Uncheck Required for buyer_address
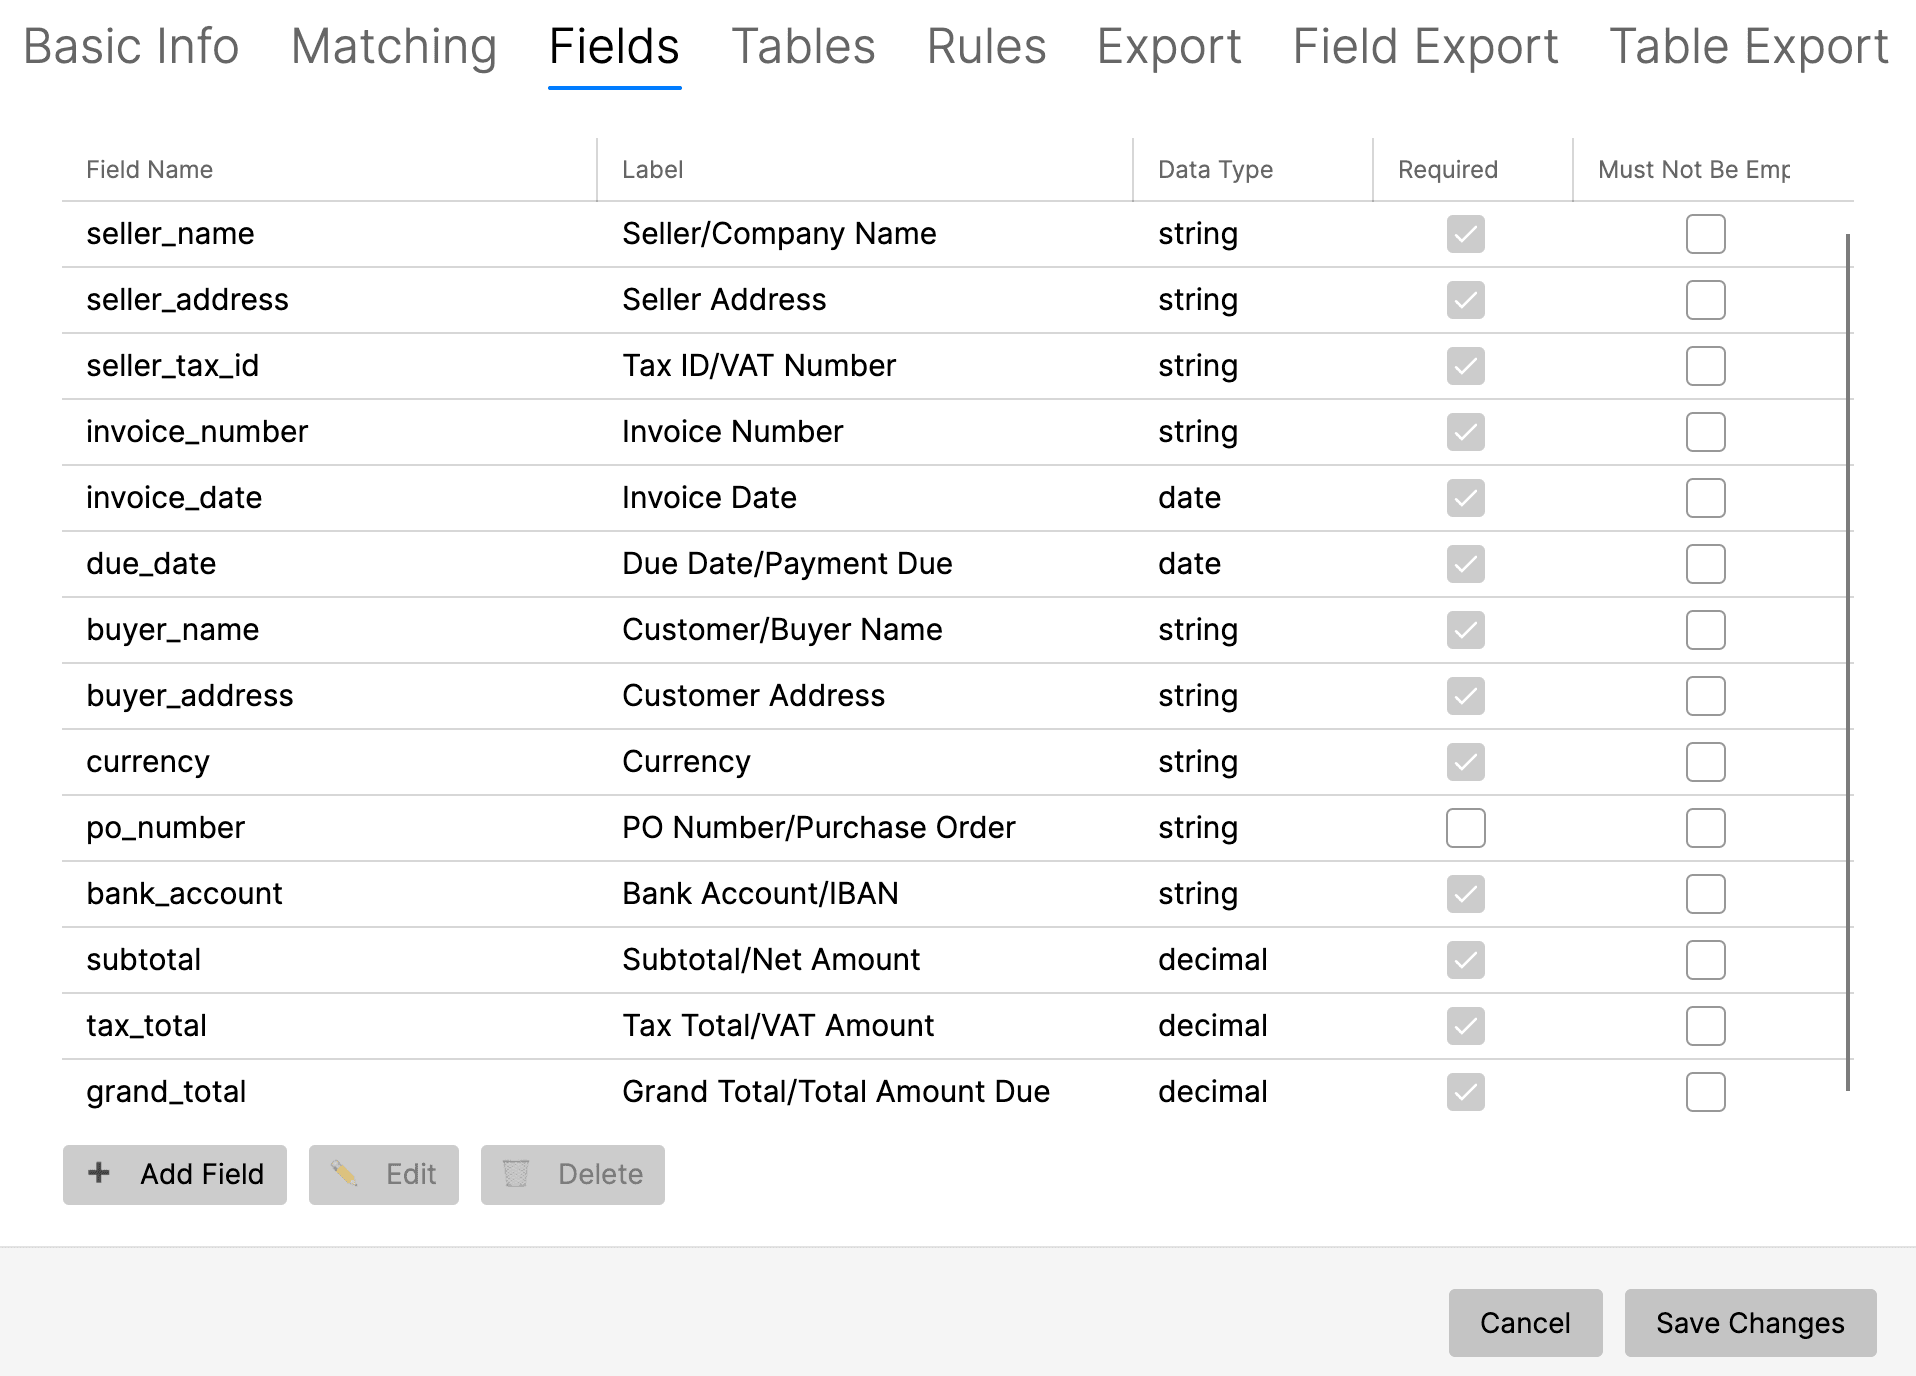This screenshot has width=1916, height=1376. click(x=1464, y=695)
